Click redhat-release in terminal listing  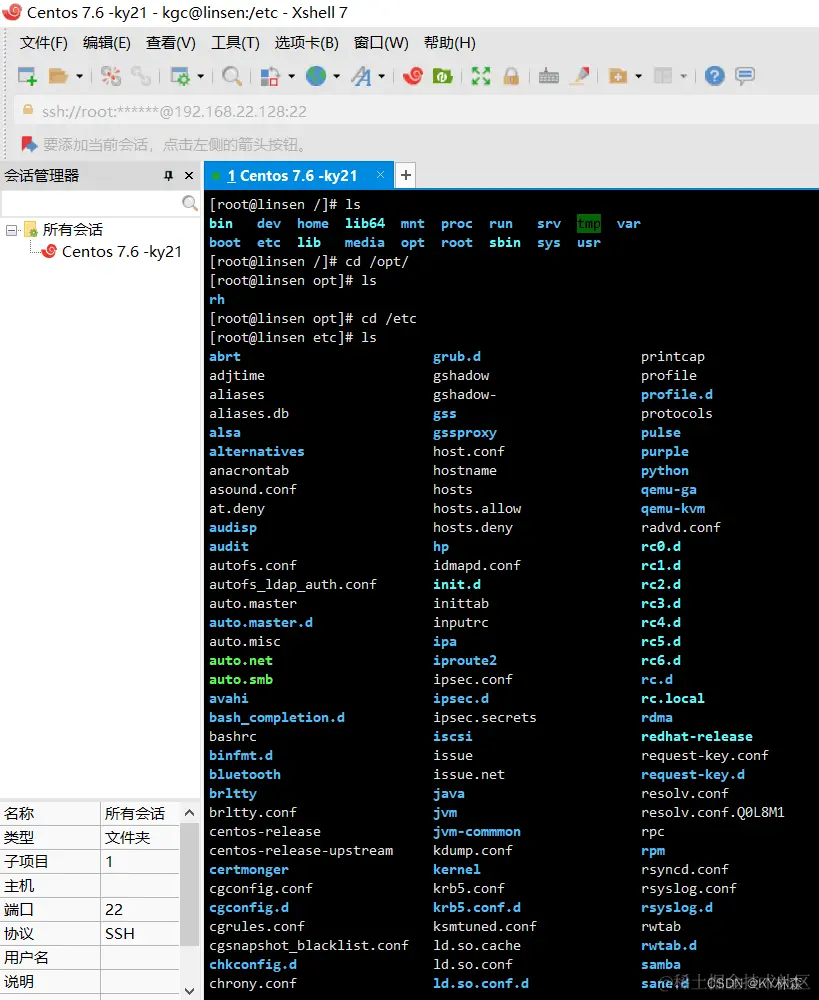pyautogui.click(x=697, y=737)
